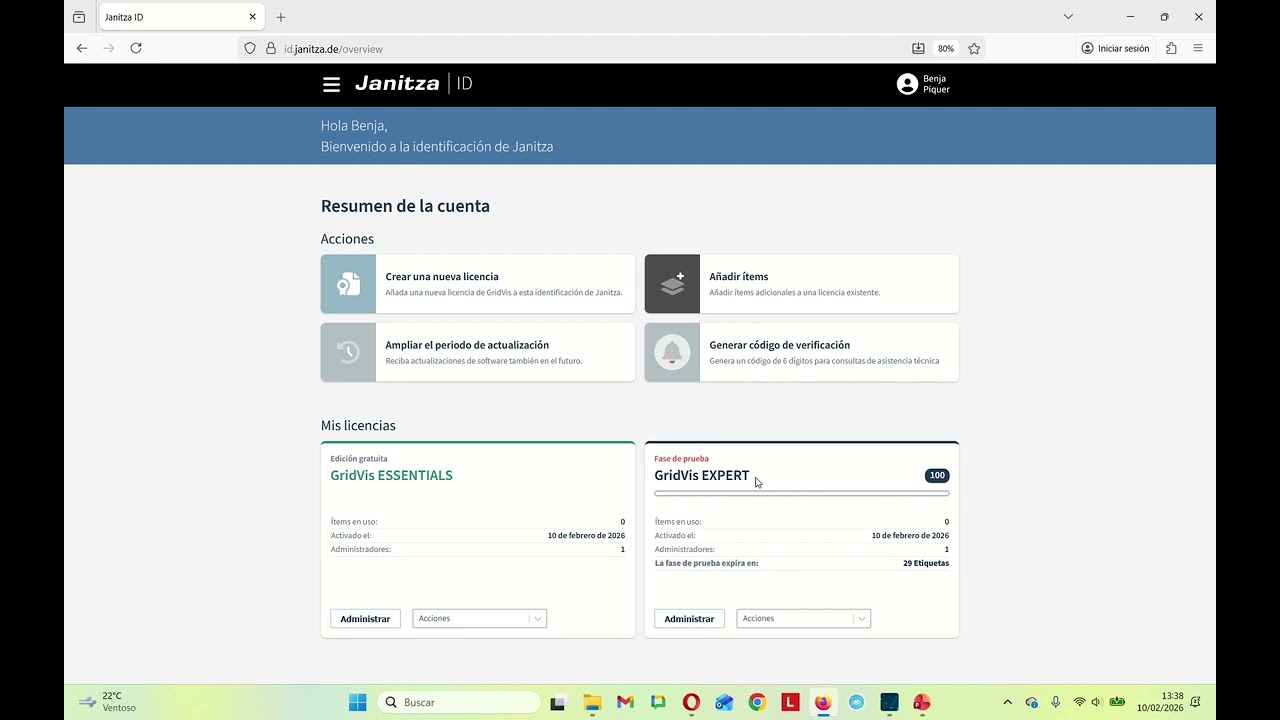Choose Ampliar el periodo de actualización
The image size is (1280, 720).
click(478, 352)
